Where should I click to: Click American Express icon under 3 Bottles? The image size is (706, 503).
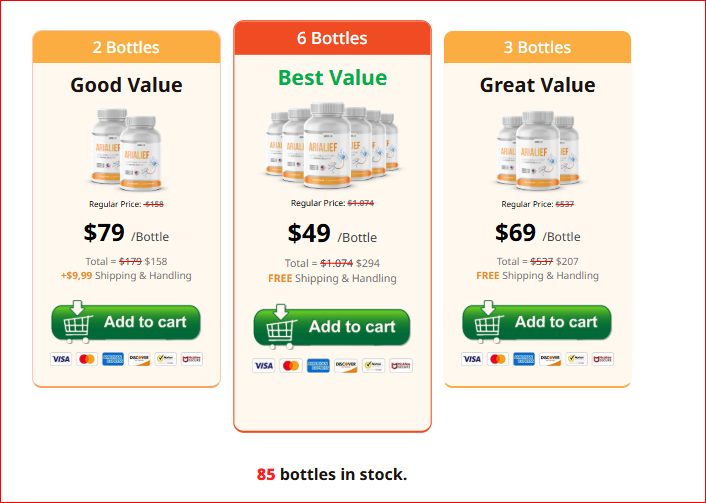click(524, 359)
